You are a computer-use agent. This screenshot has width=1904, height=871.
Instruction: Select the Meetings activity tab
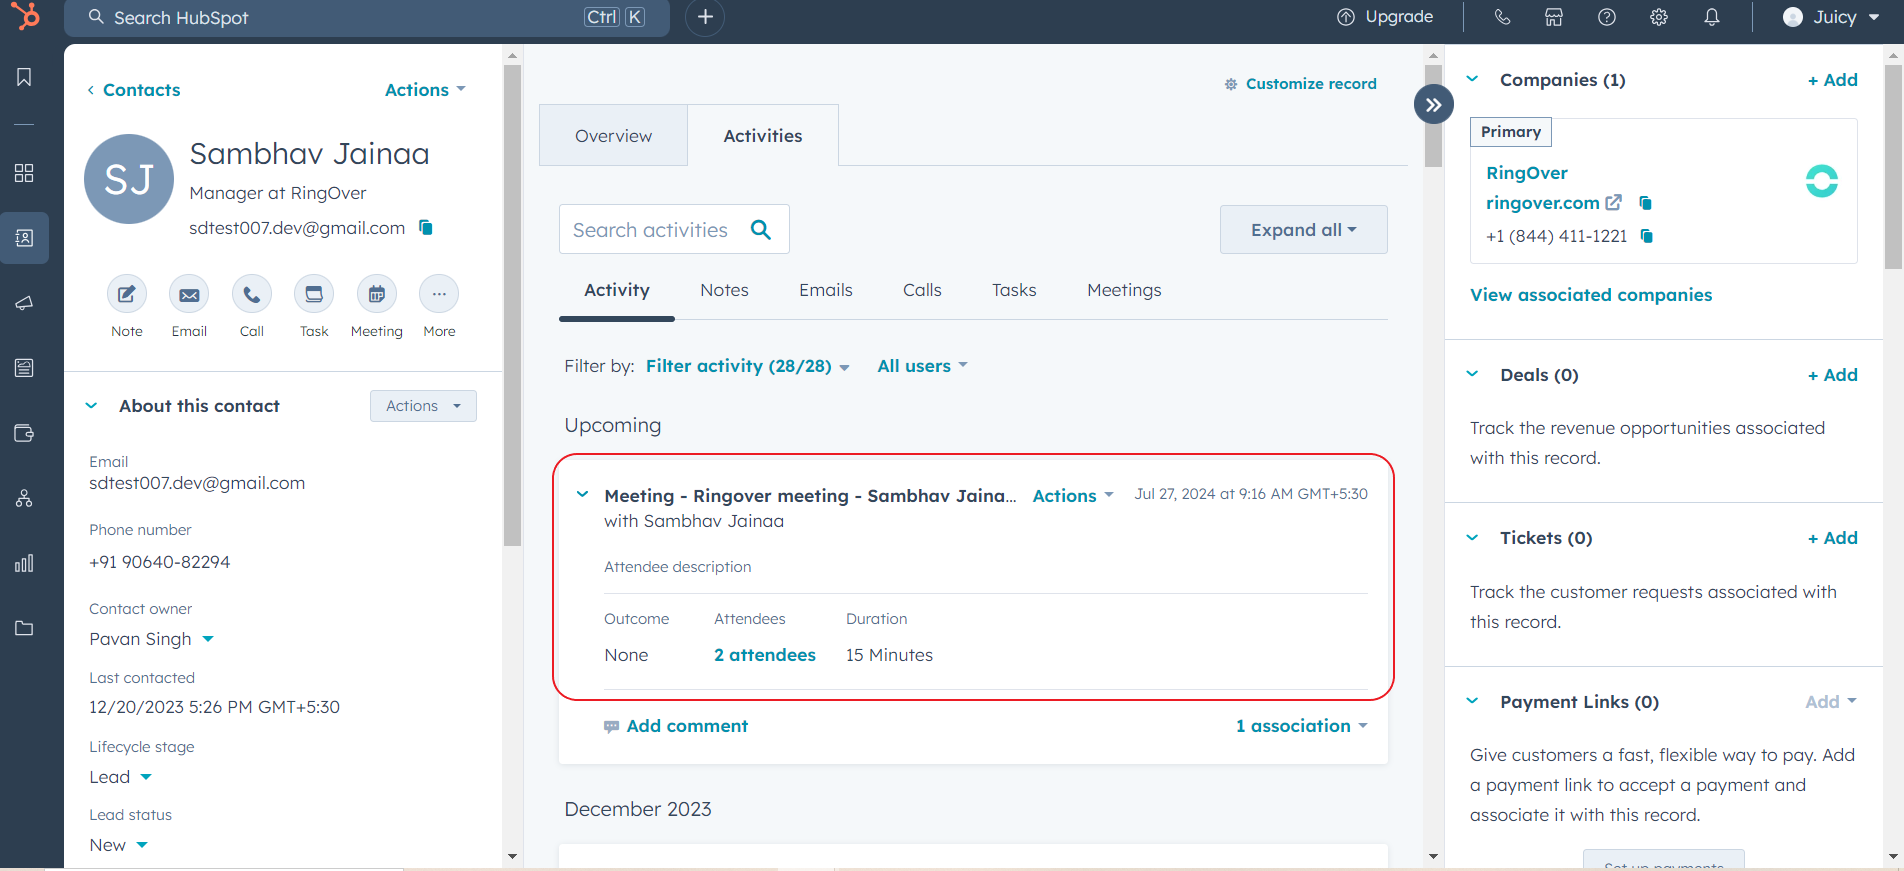1124,290
